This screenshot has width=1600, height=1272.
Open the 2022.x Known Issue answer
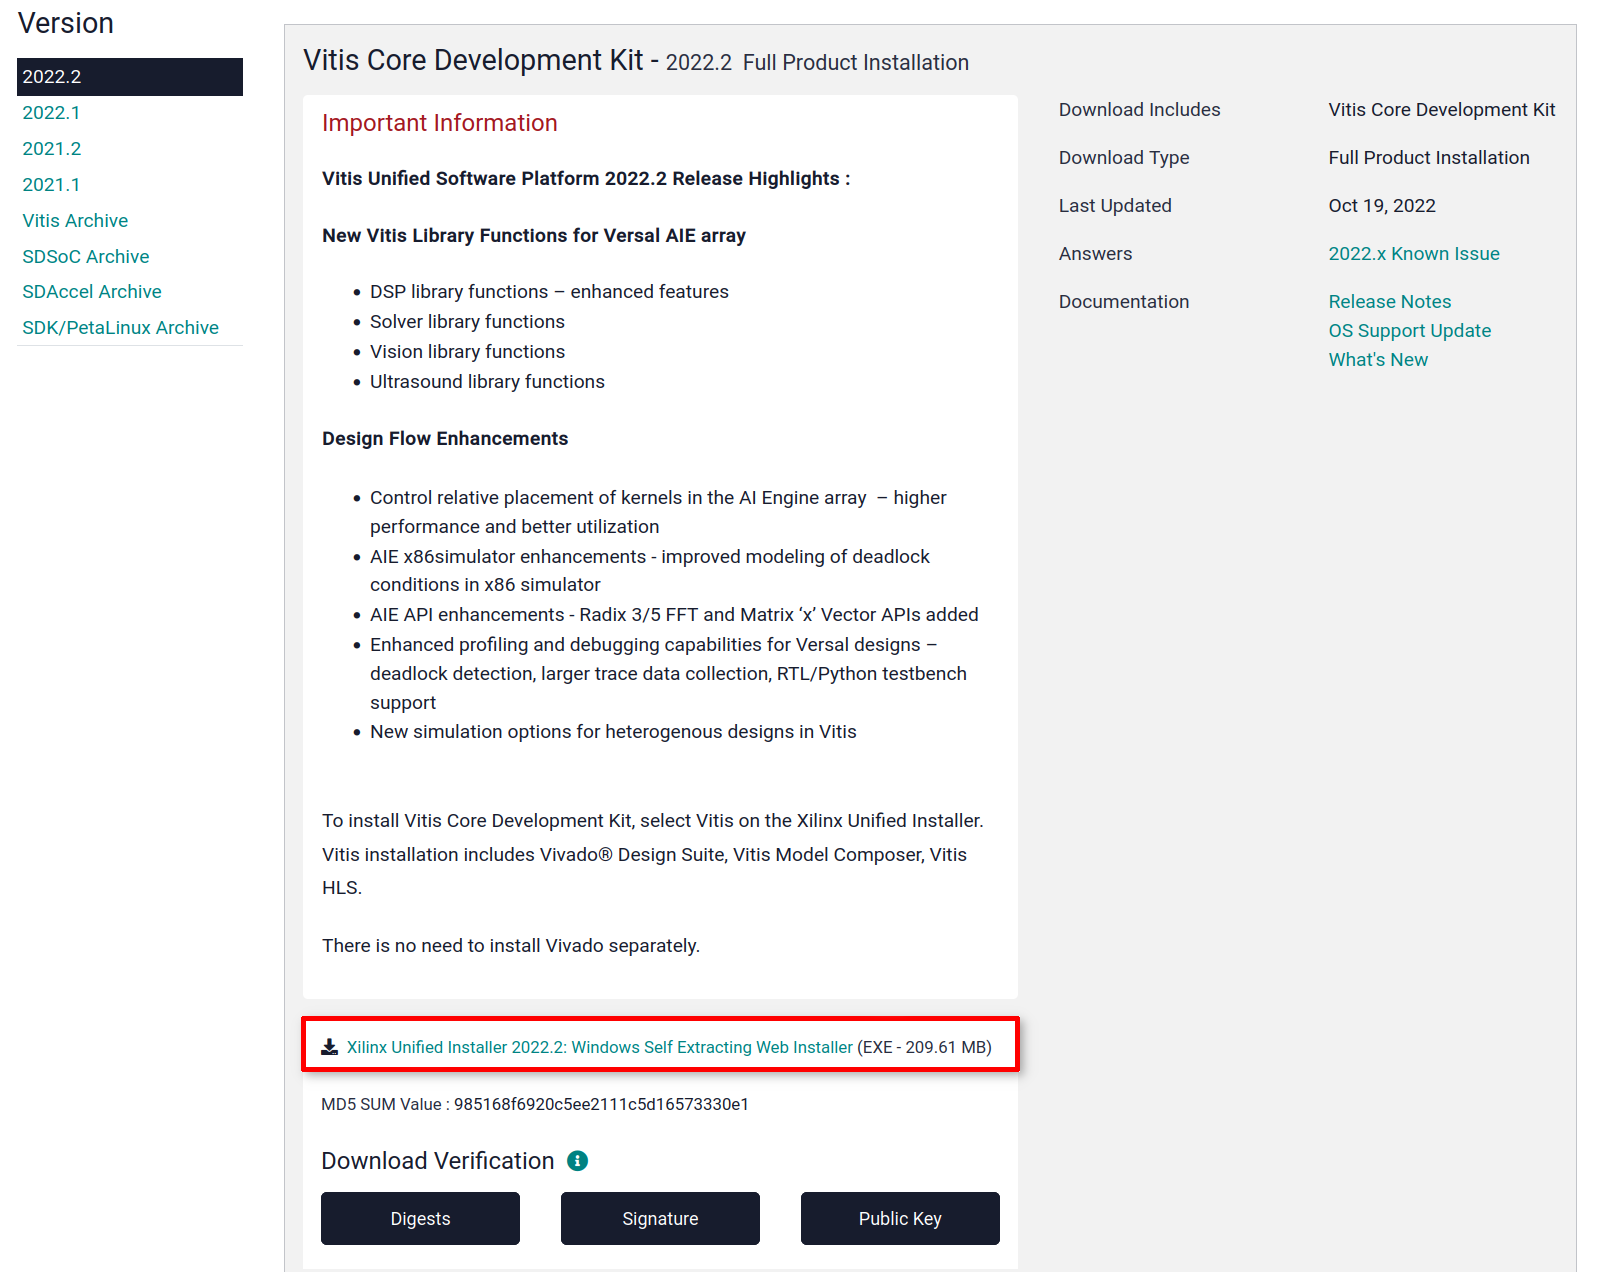(1413, 254)
